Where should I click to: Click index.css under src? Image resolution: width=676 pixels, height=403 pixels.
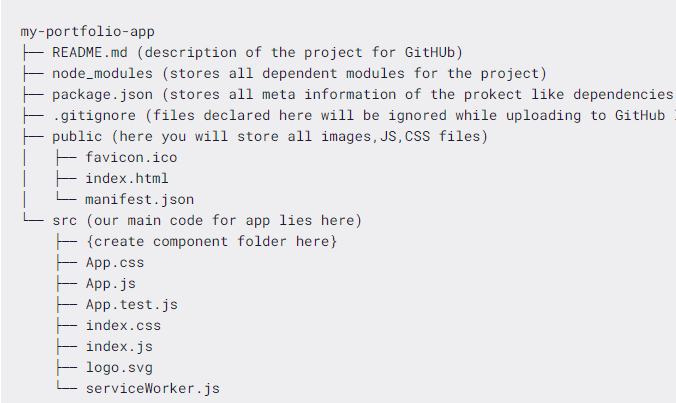(x=123, y=325)
